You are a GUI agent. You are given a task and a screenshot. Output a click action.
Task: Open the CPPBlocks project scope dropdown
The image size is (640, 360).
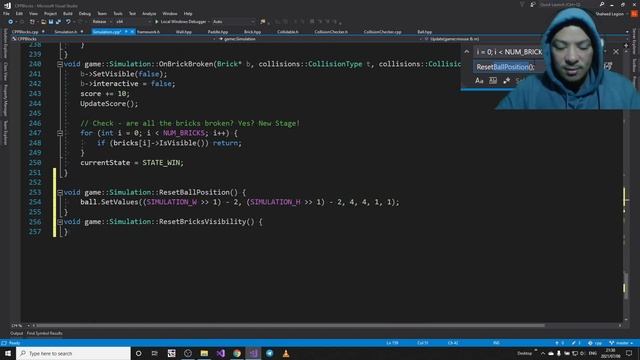(113, 39)
